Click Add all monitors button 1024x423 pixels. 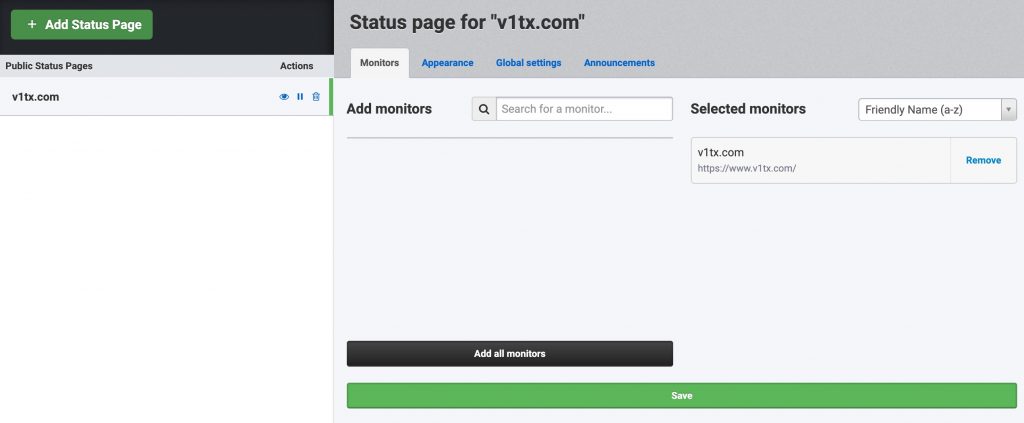click(509, 354)
